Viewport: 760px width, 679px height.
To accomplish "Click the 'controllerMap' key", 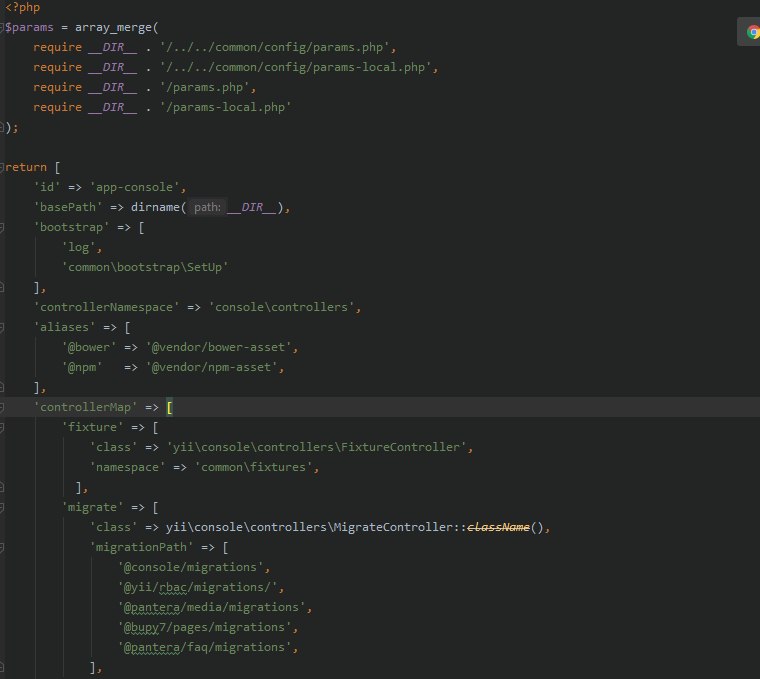I will coord(85,407).
